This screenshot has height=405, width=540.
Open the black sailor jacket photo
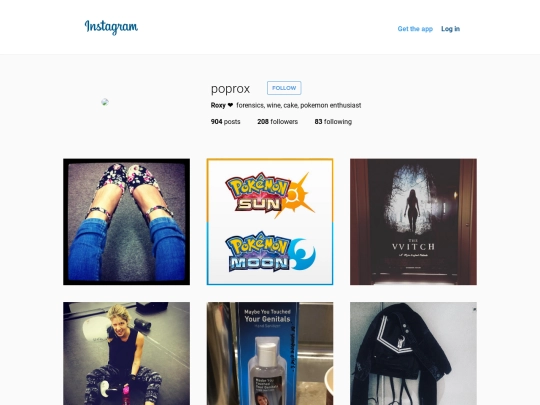413,353
